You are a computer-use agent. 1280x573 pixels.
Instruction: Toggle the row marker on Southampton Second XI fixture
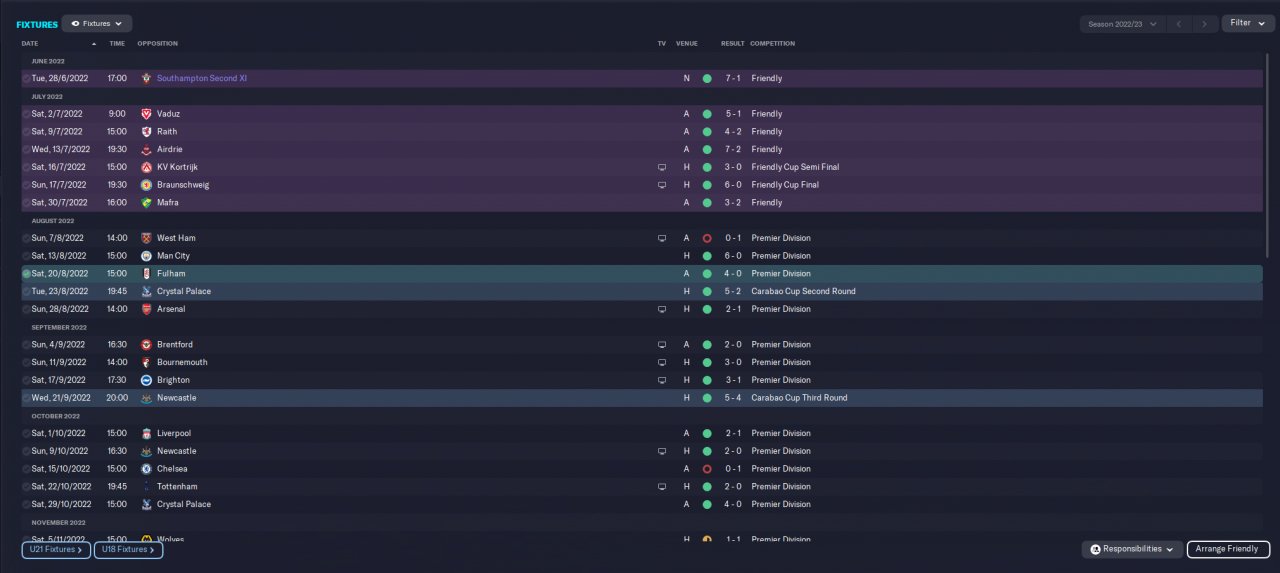27,78
